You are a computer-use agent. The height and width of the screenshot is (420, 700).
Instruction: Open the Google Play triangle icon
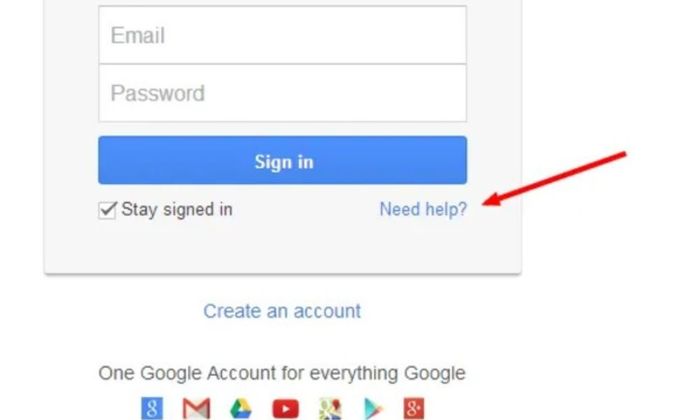pyautogui.click(x=372, y=408)
